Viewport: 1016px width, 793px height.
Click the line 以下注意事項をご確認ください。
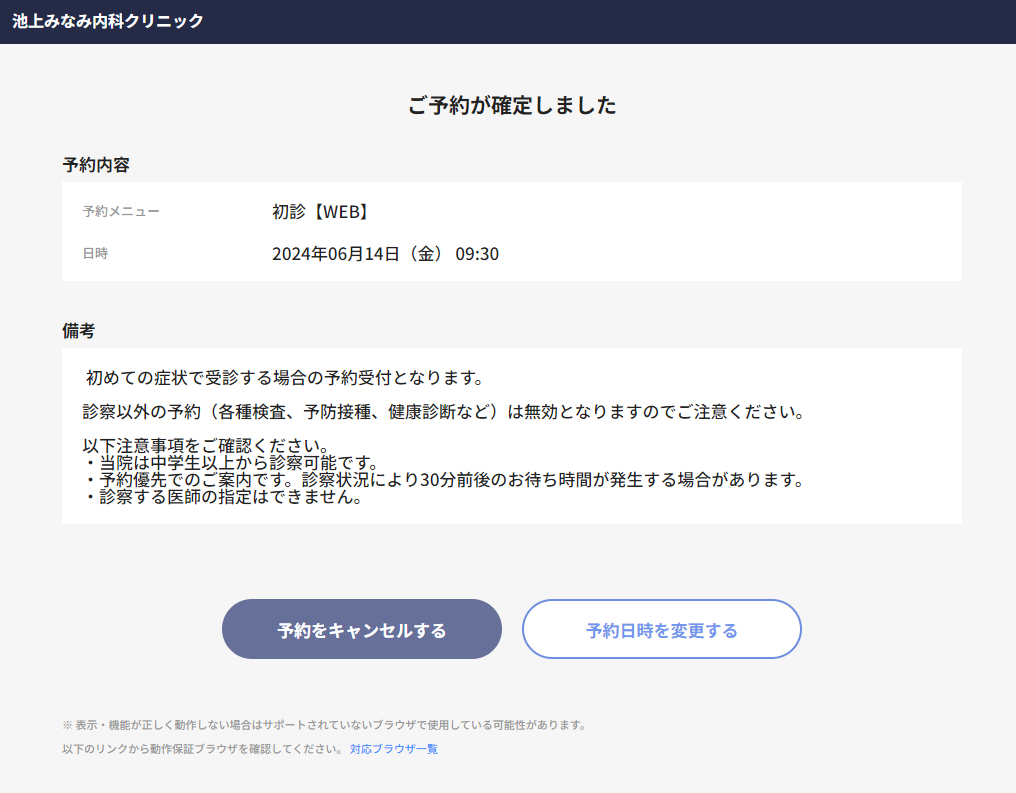[207, 446]
